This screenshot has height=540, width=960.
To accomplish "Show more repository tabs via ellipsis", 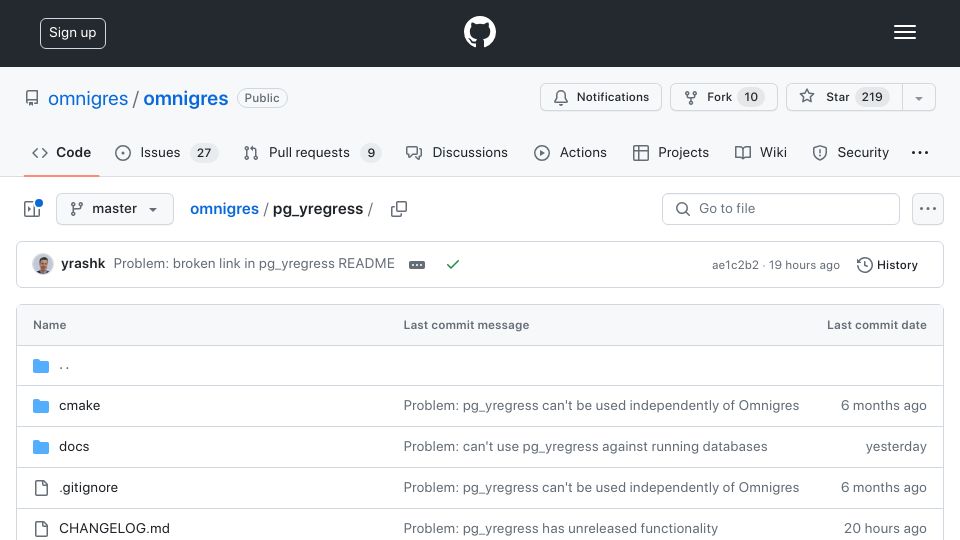I will click(920, 152).
